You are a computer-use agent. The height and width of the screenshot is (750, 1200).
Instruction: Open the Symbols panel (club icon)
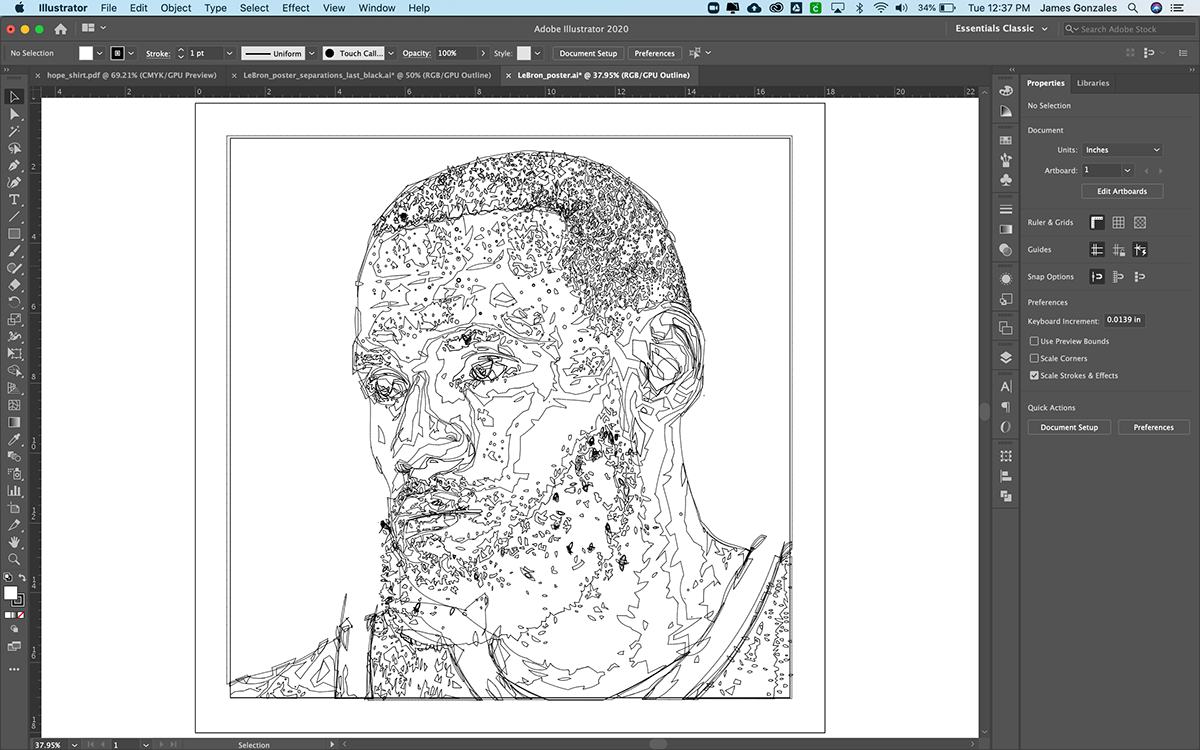click(1006, 180)
